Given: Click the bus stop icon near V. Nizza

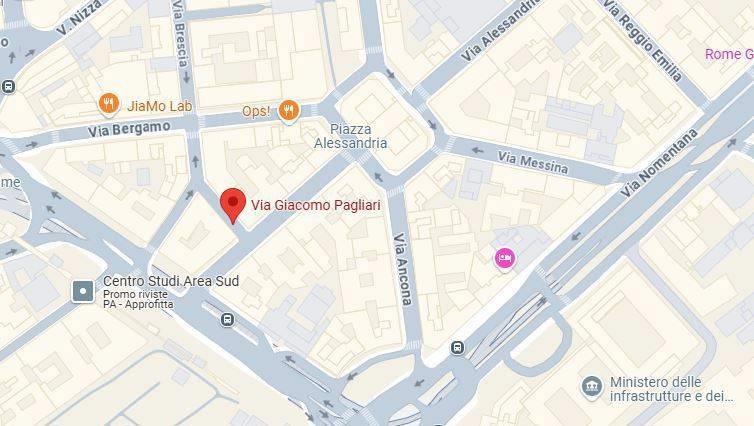Looking at the screenshot, I should (8, 87).
